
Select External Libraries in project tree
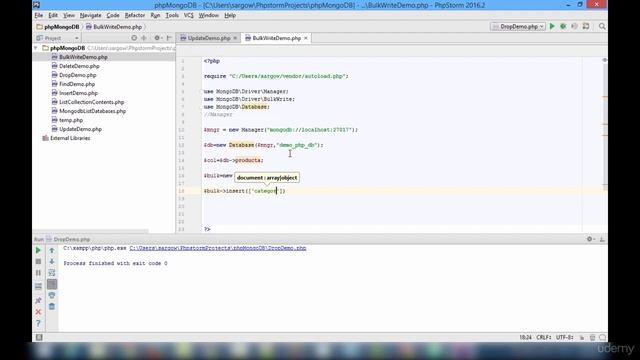[69, 138]
